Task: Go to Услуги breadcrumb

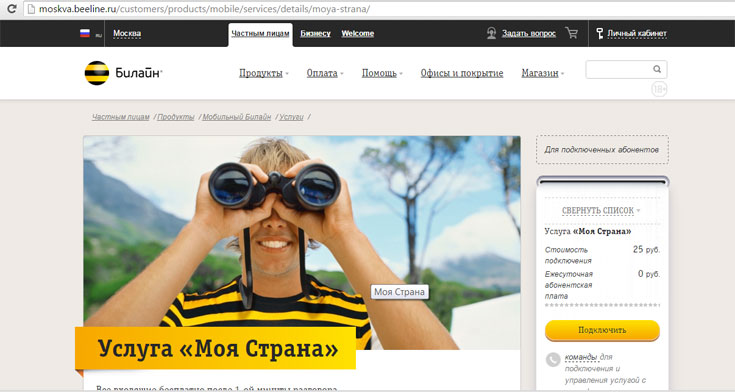Action: coord(292,117)
